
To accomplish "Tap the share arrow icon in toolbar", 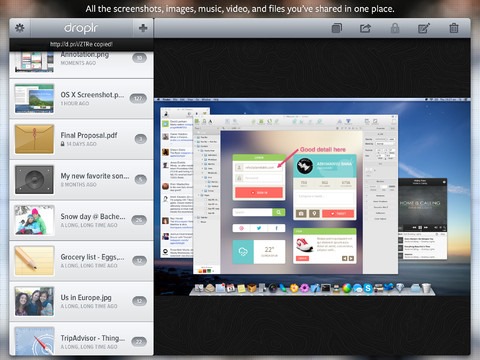I will 365,28.
